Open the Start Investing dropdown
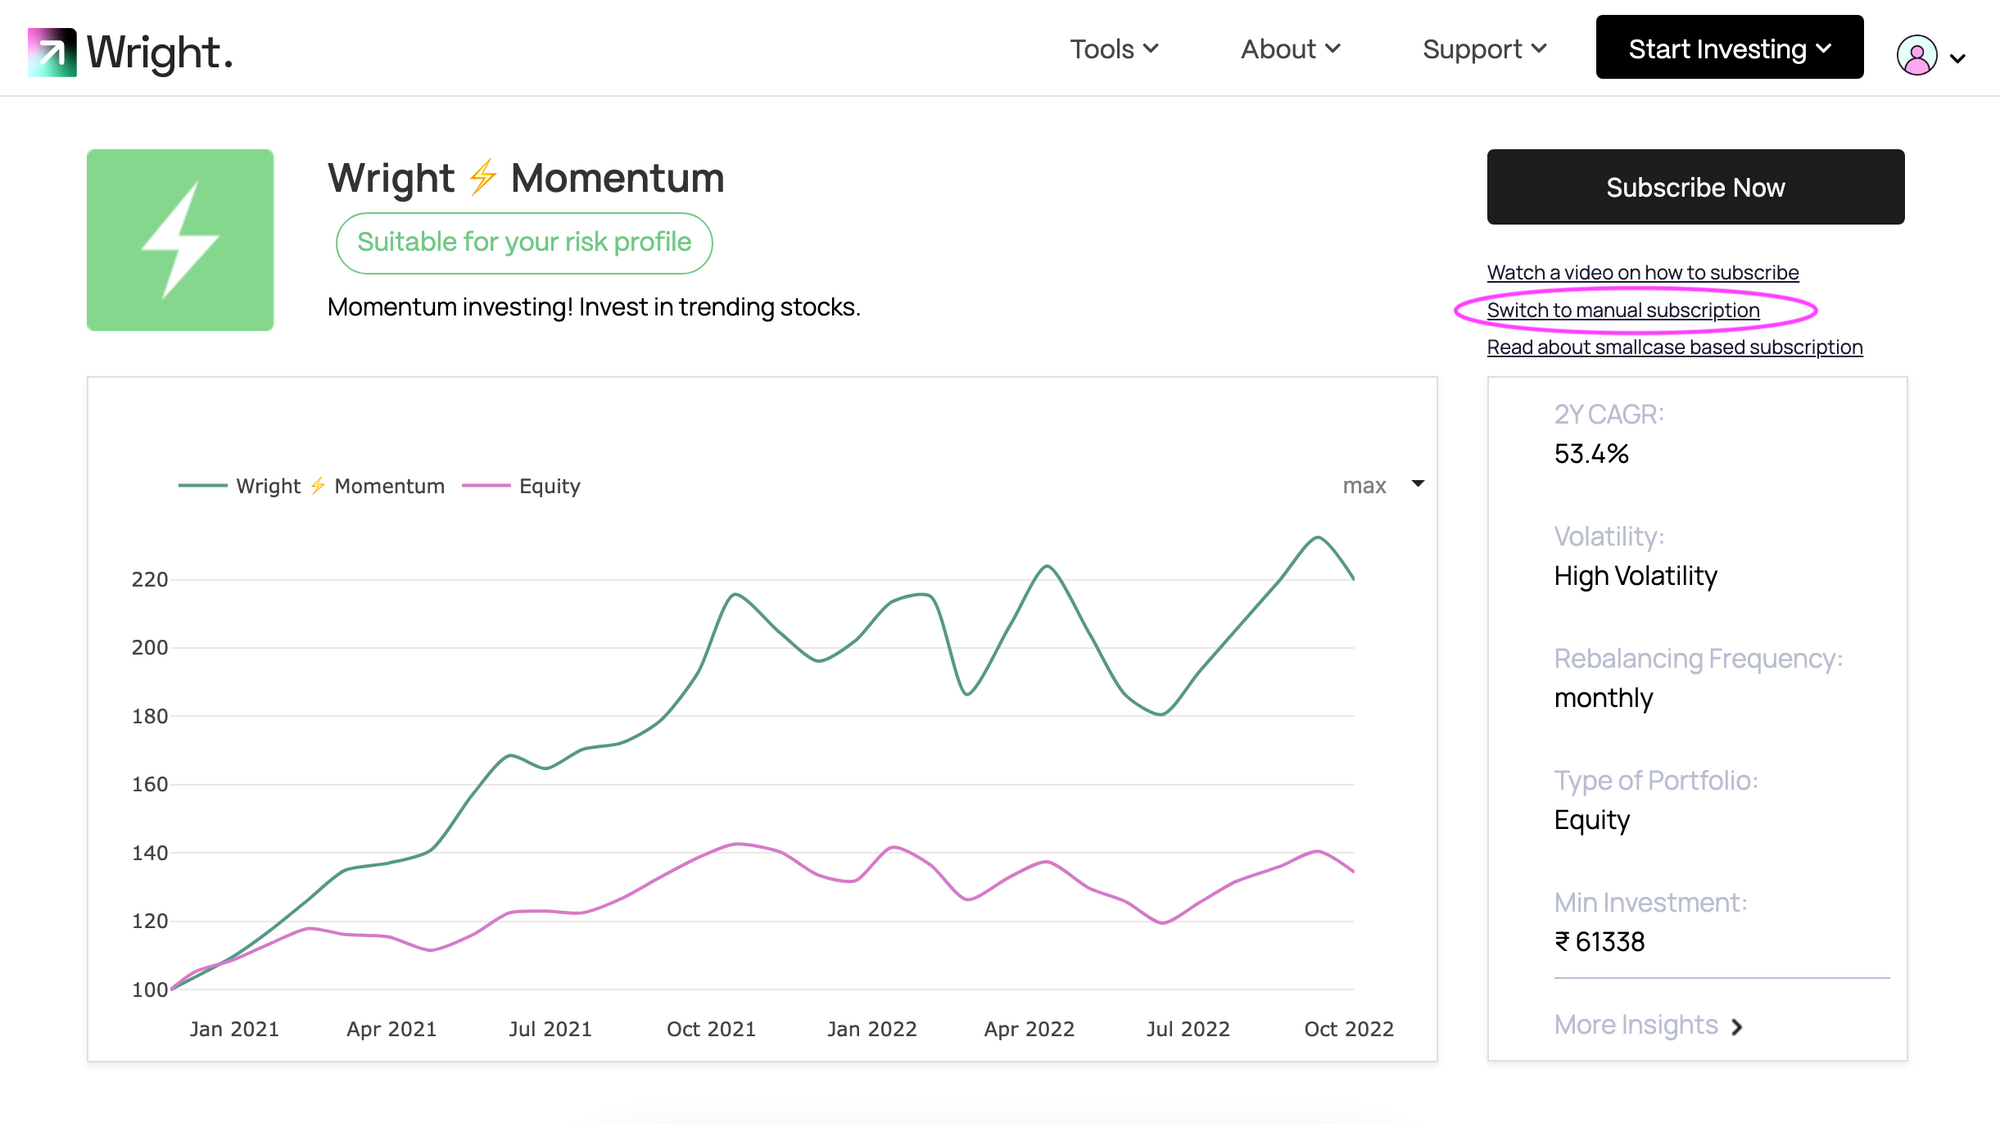The width and height of the screenshot is (2000, 1124). pos(1730,47)
